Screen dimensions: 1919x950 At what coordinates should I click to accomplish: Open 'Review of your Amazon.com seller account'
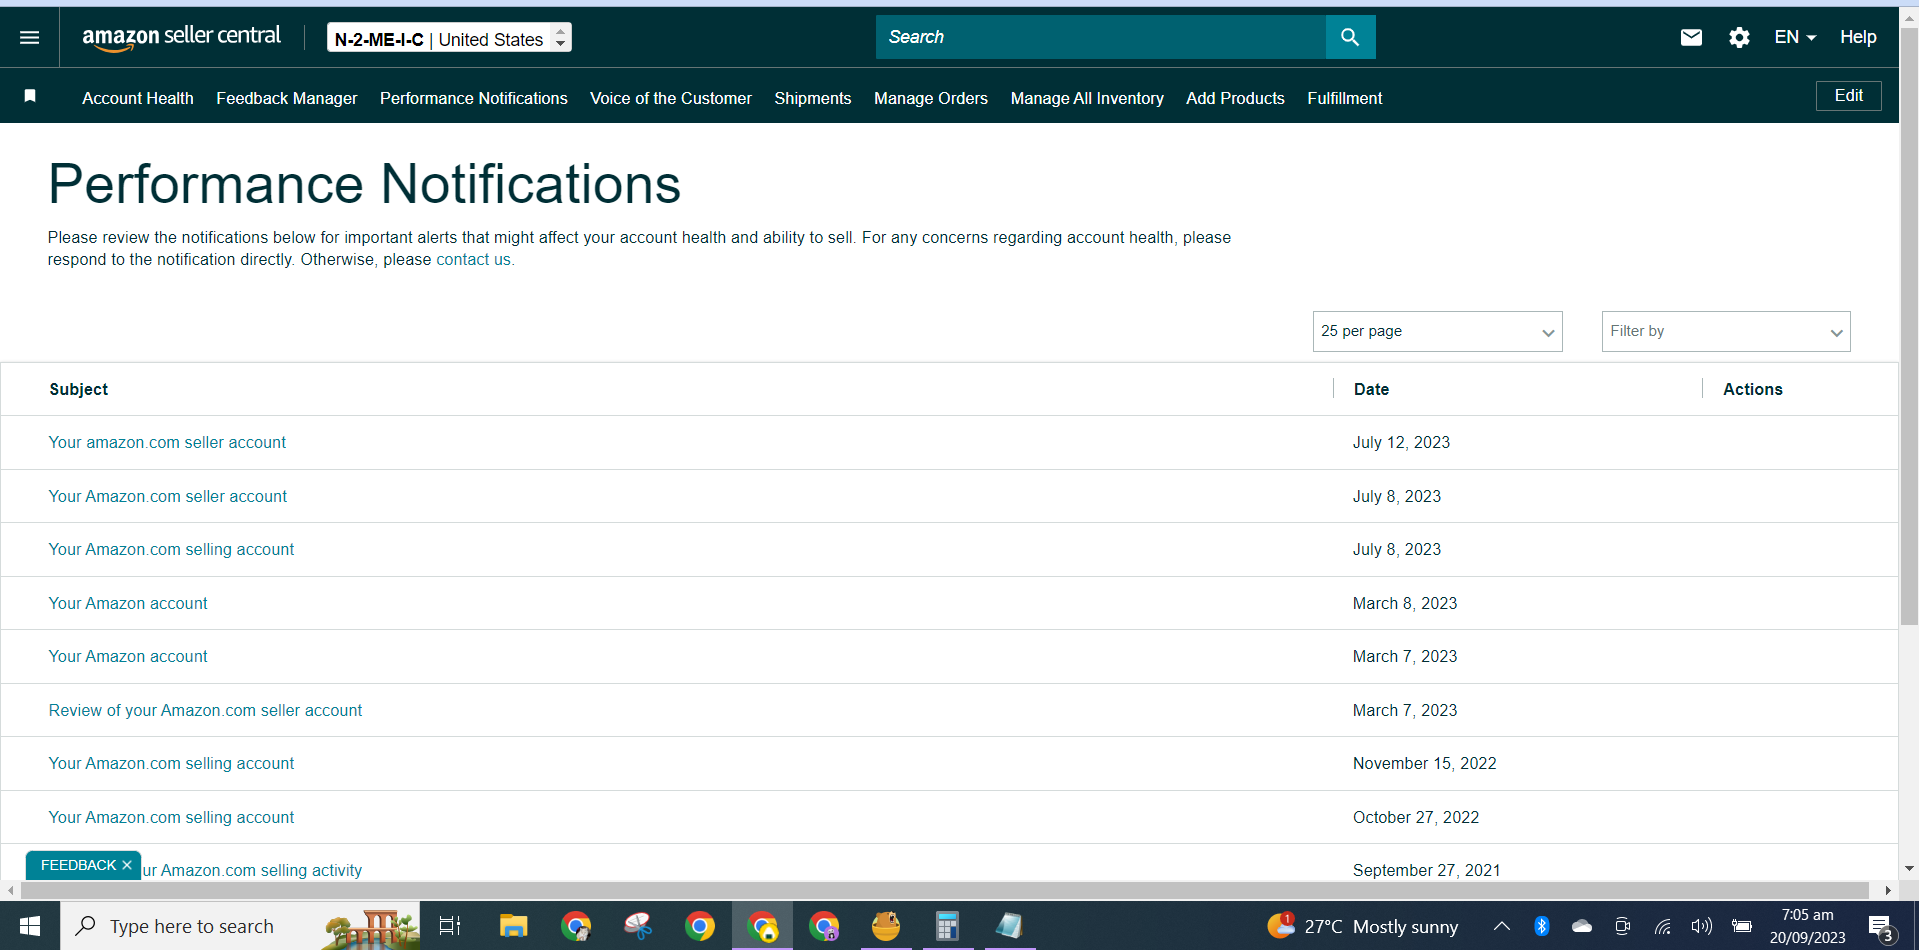[205, 710]
